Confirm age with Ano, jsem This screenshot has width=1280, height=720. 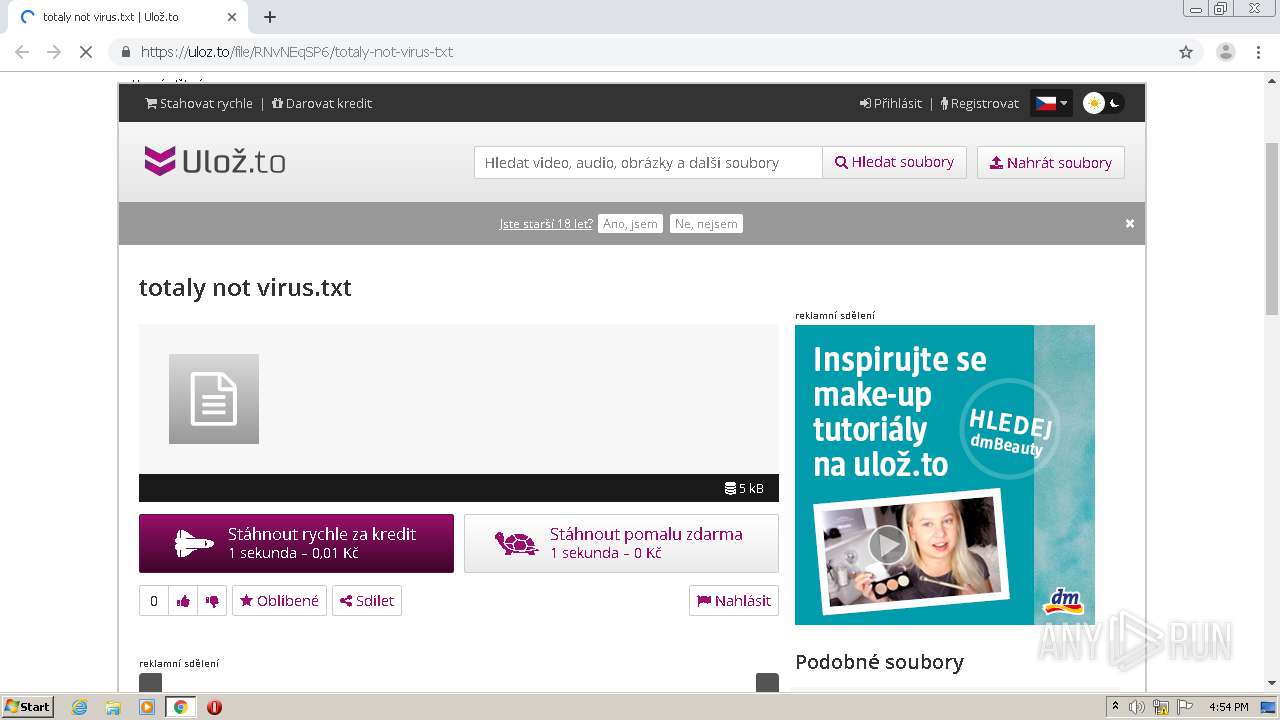(630, 224)
